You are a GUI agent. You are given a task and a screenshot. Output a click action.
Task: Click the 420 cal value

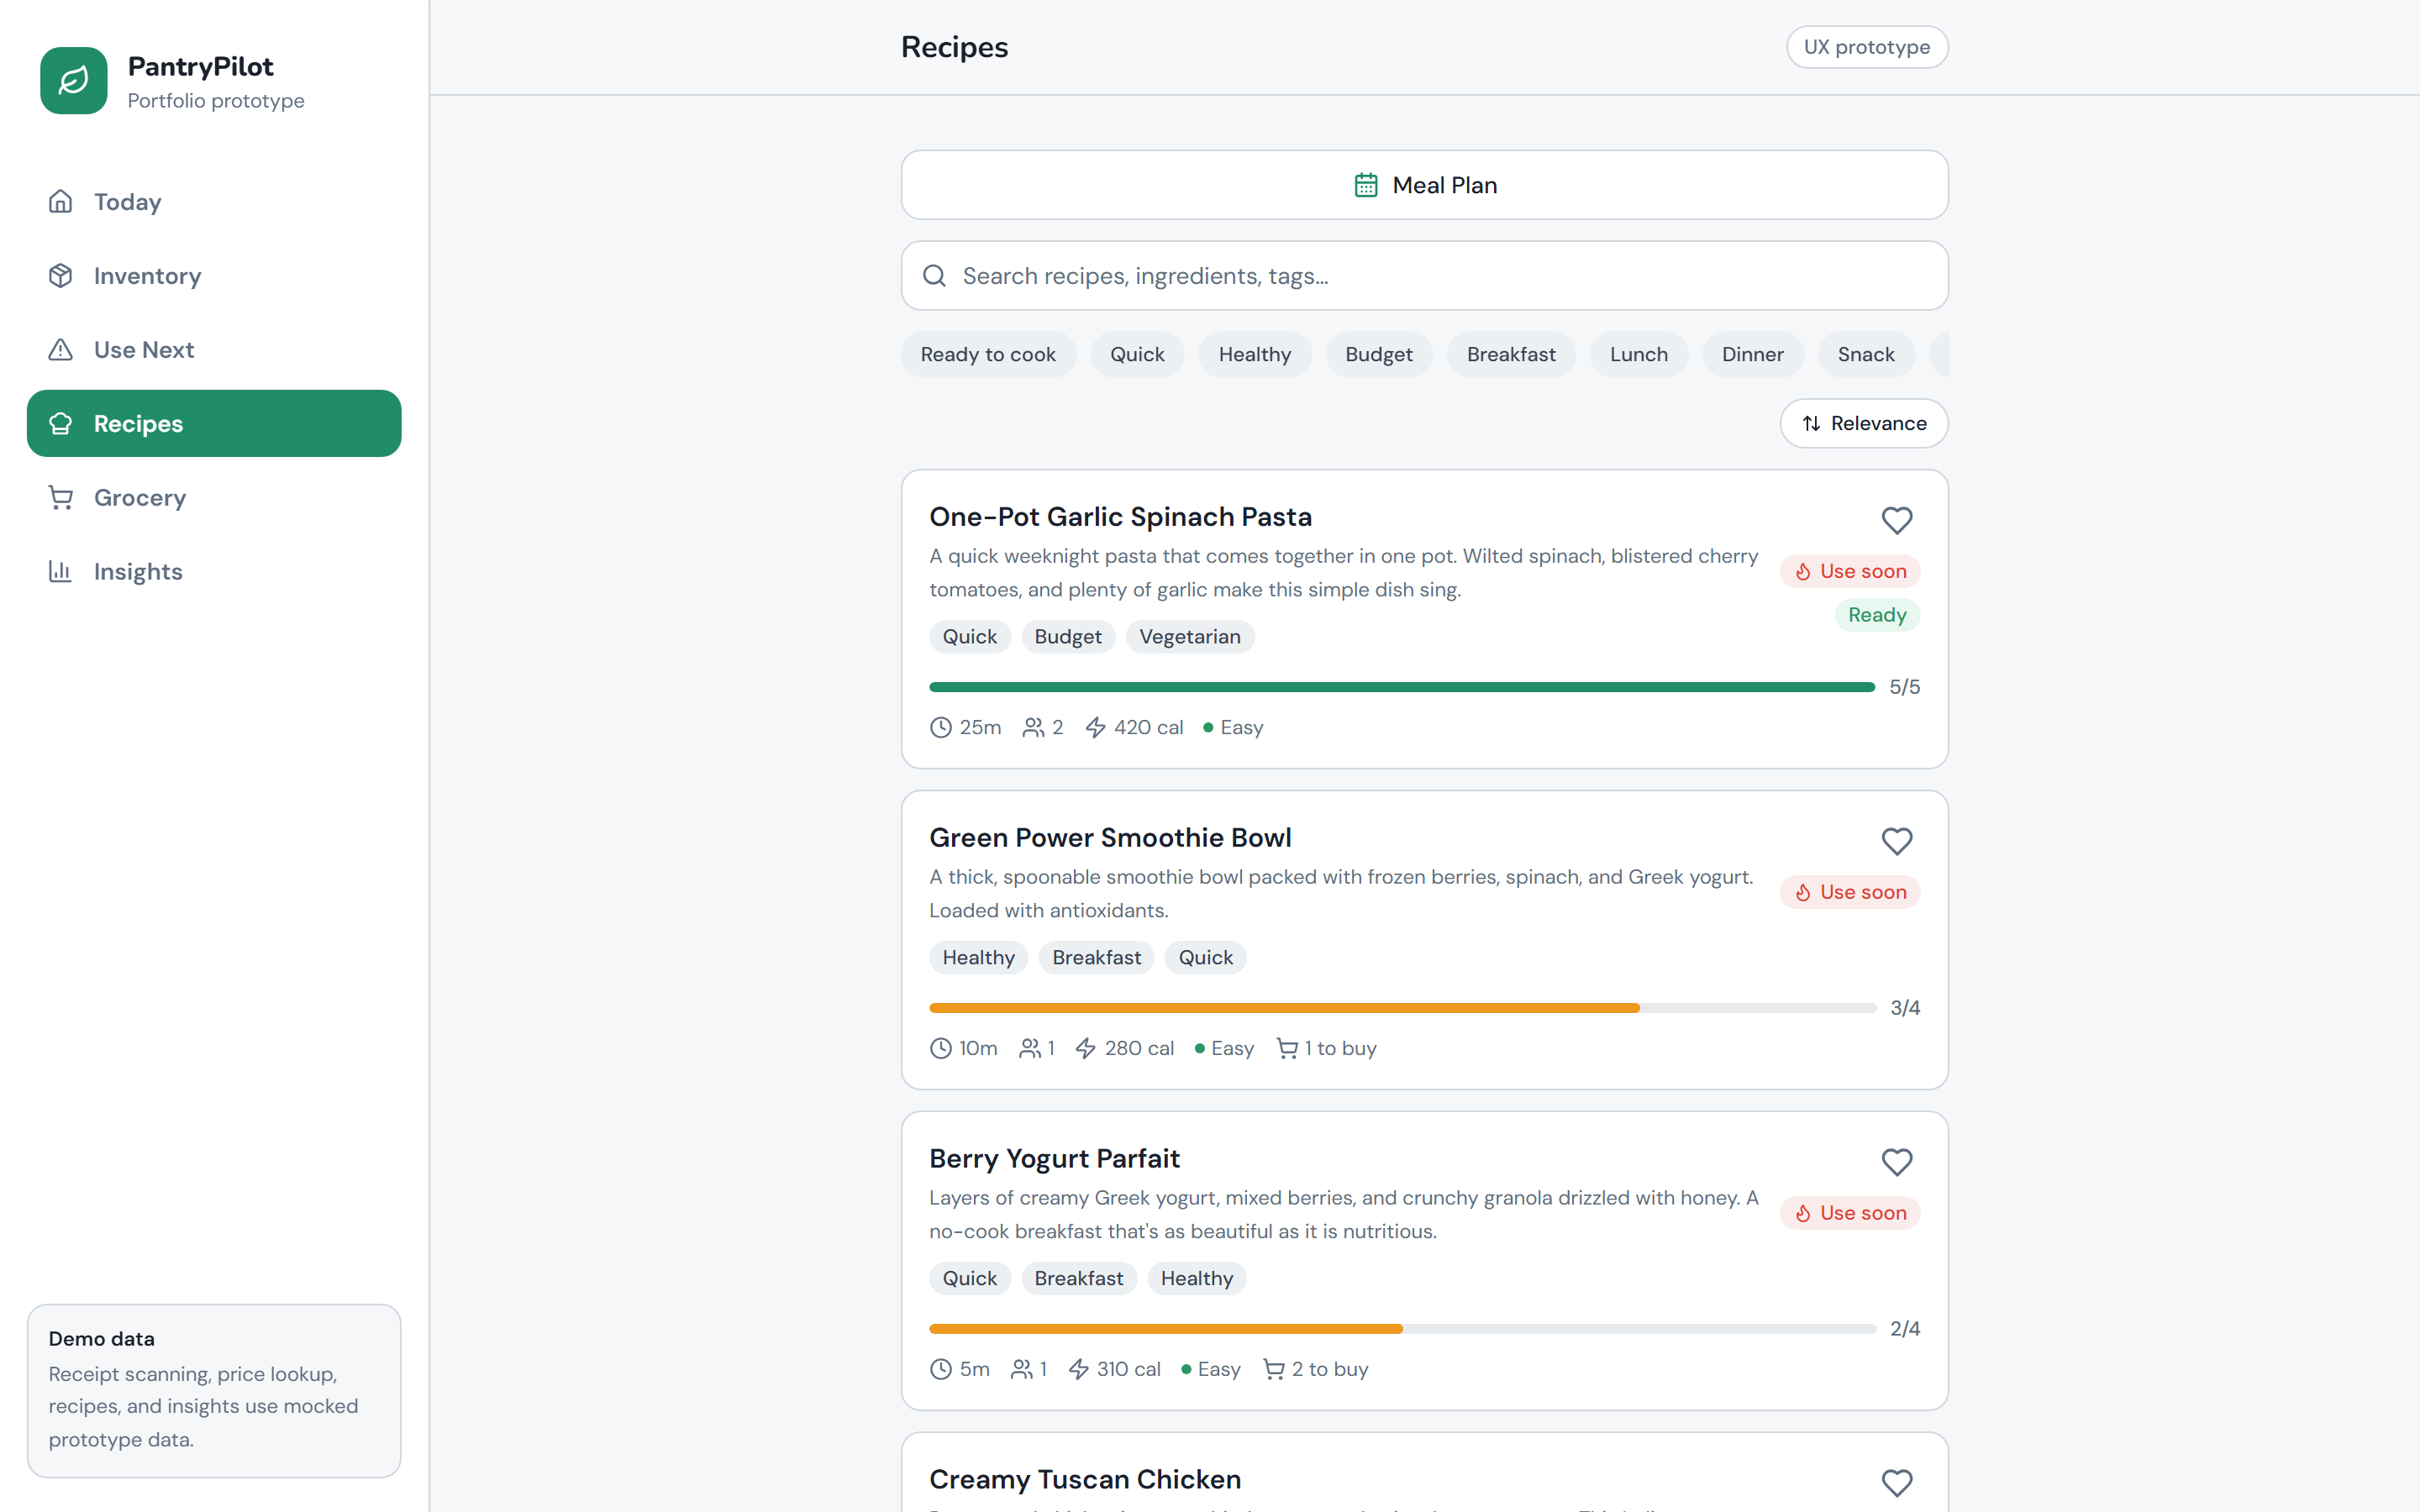pyautogui.click(x=1148, y=728)
